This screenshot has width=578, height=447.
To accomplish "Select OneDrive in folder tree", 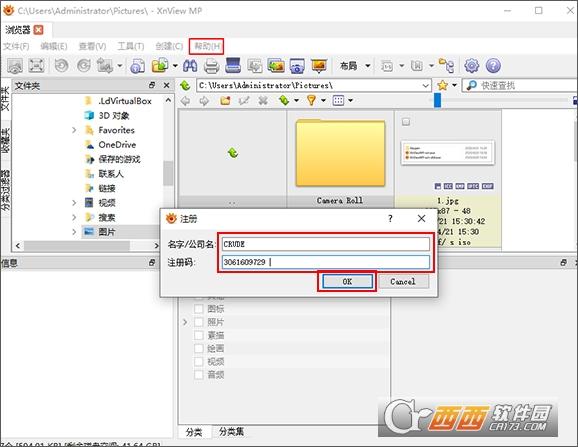I will pos(117,145).
